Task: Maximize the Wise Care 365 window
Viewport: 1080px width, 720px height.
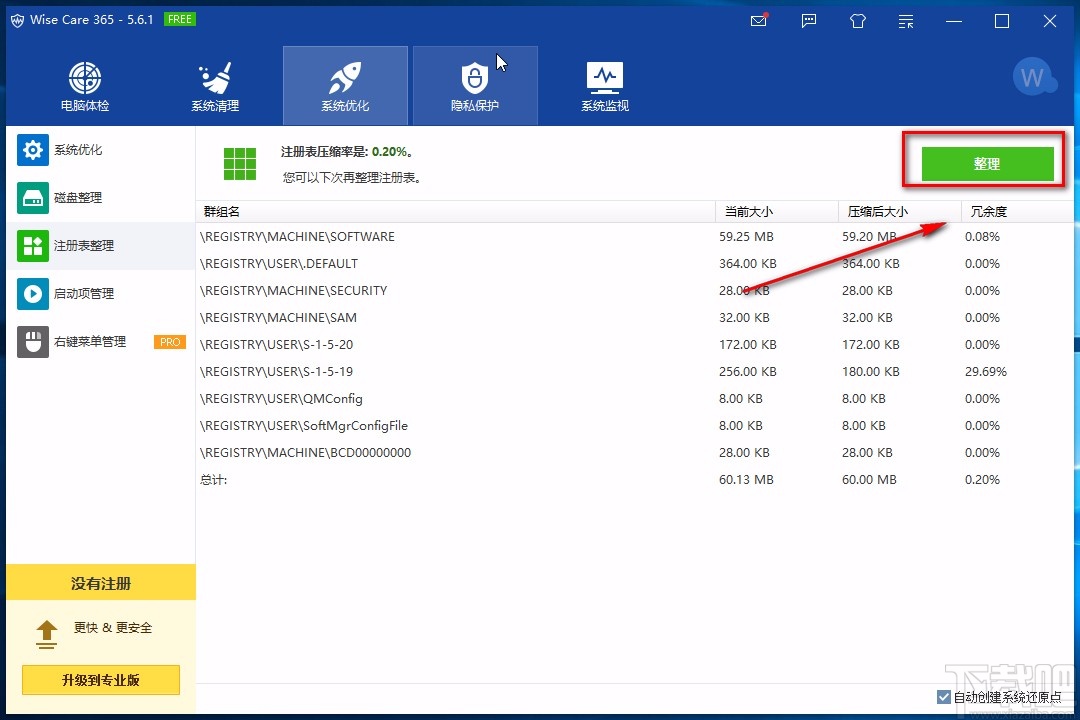Action: 1002,21
